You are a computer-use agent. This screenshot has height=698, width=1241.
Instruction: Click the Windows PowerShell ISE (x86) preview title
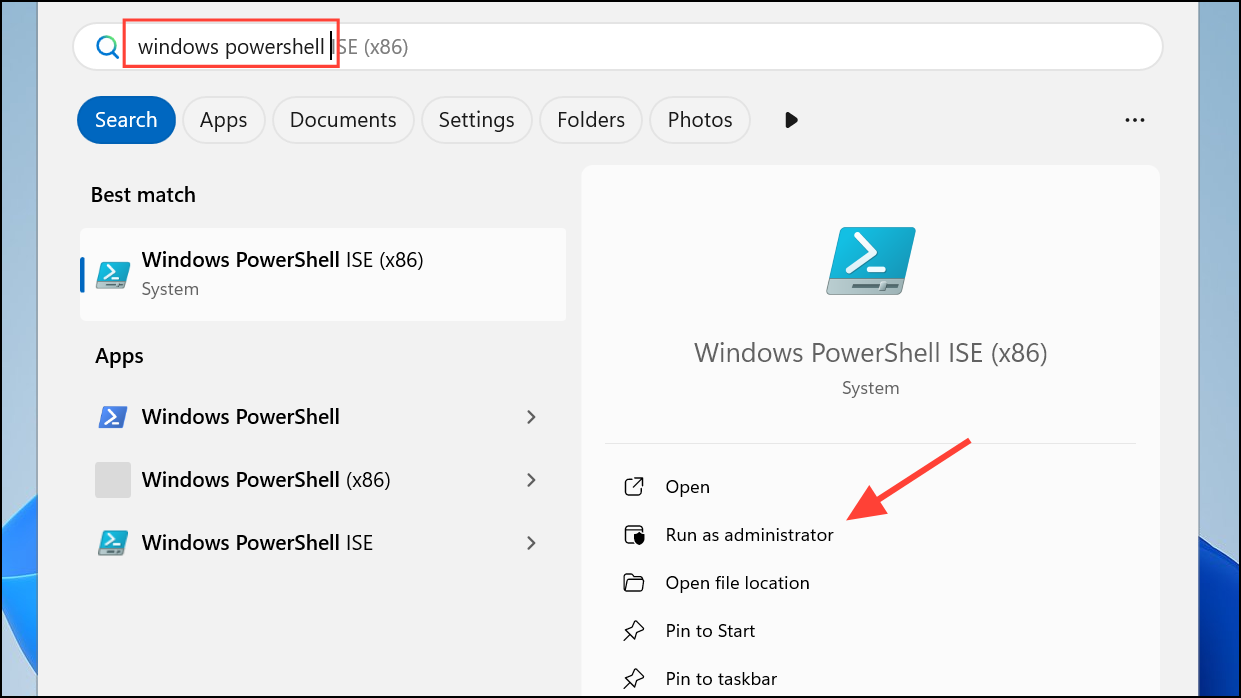(871, 352)
